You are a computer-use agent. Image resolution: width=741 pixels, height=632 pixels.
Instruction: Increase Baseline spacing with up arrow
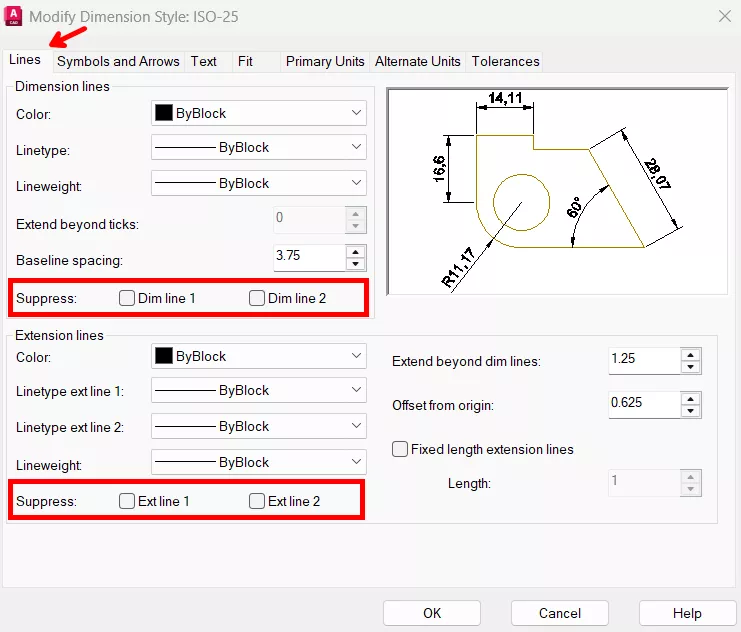[x=356, y=251]
